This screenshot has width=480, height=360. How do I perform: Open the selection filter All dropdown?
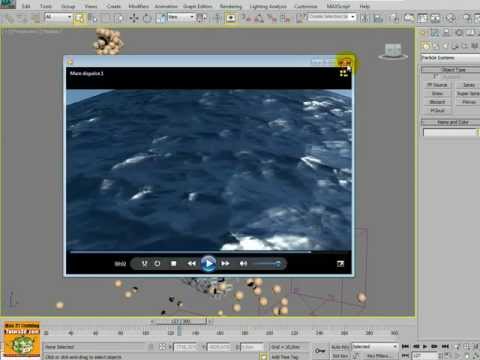58,17
